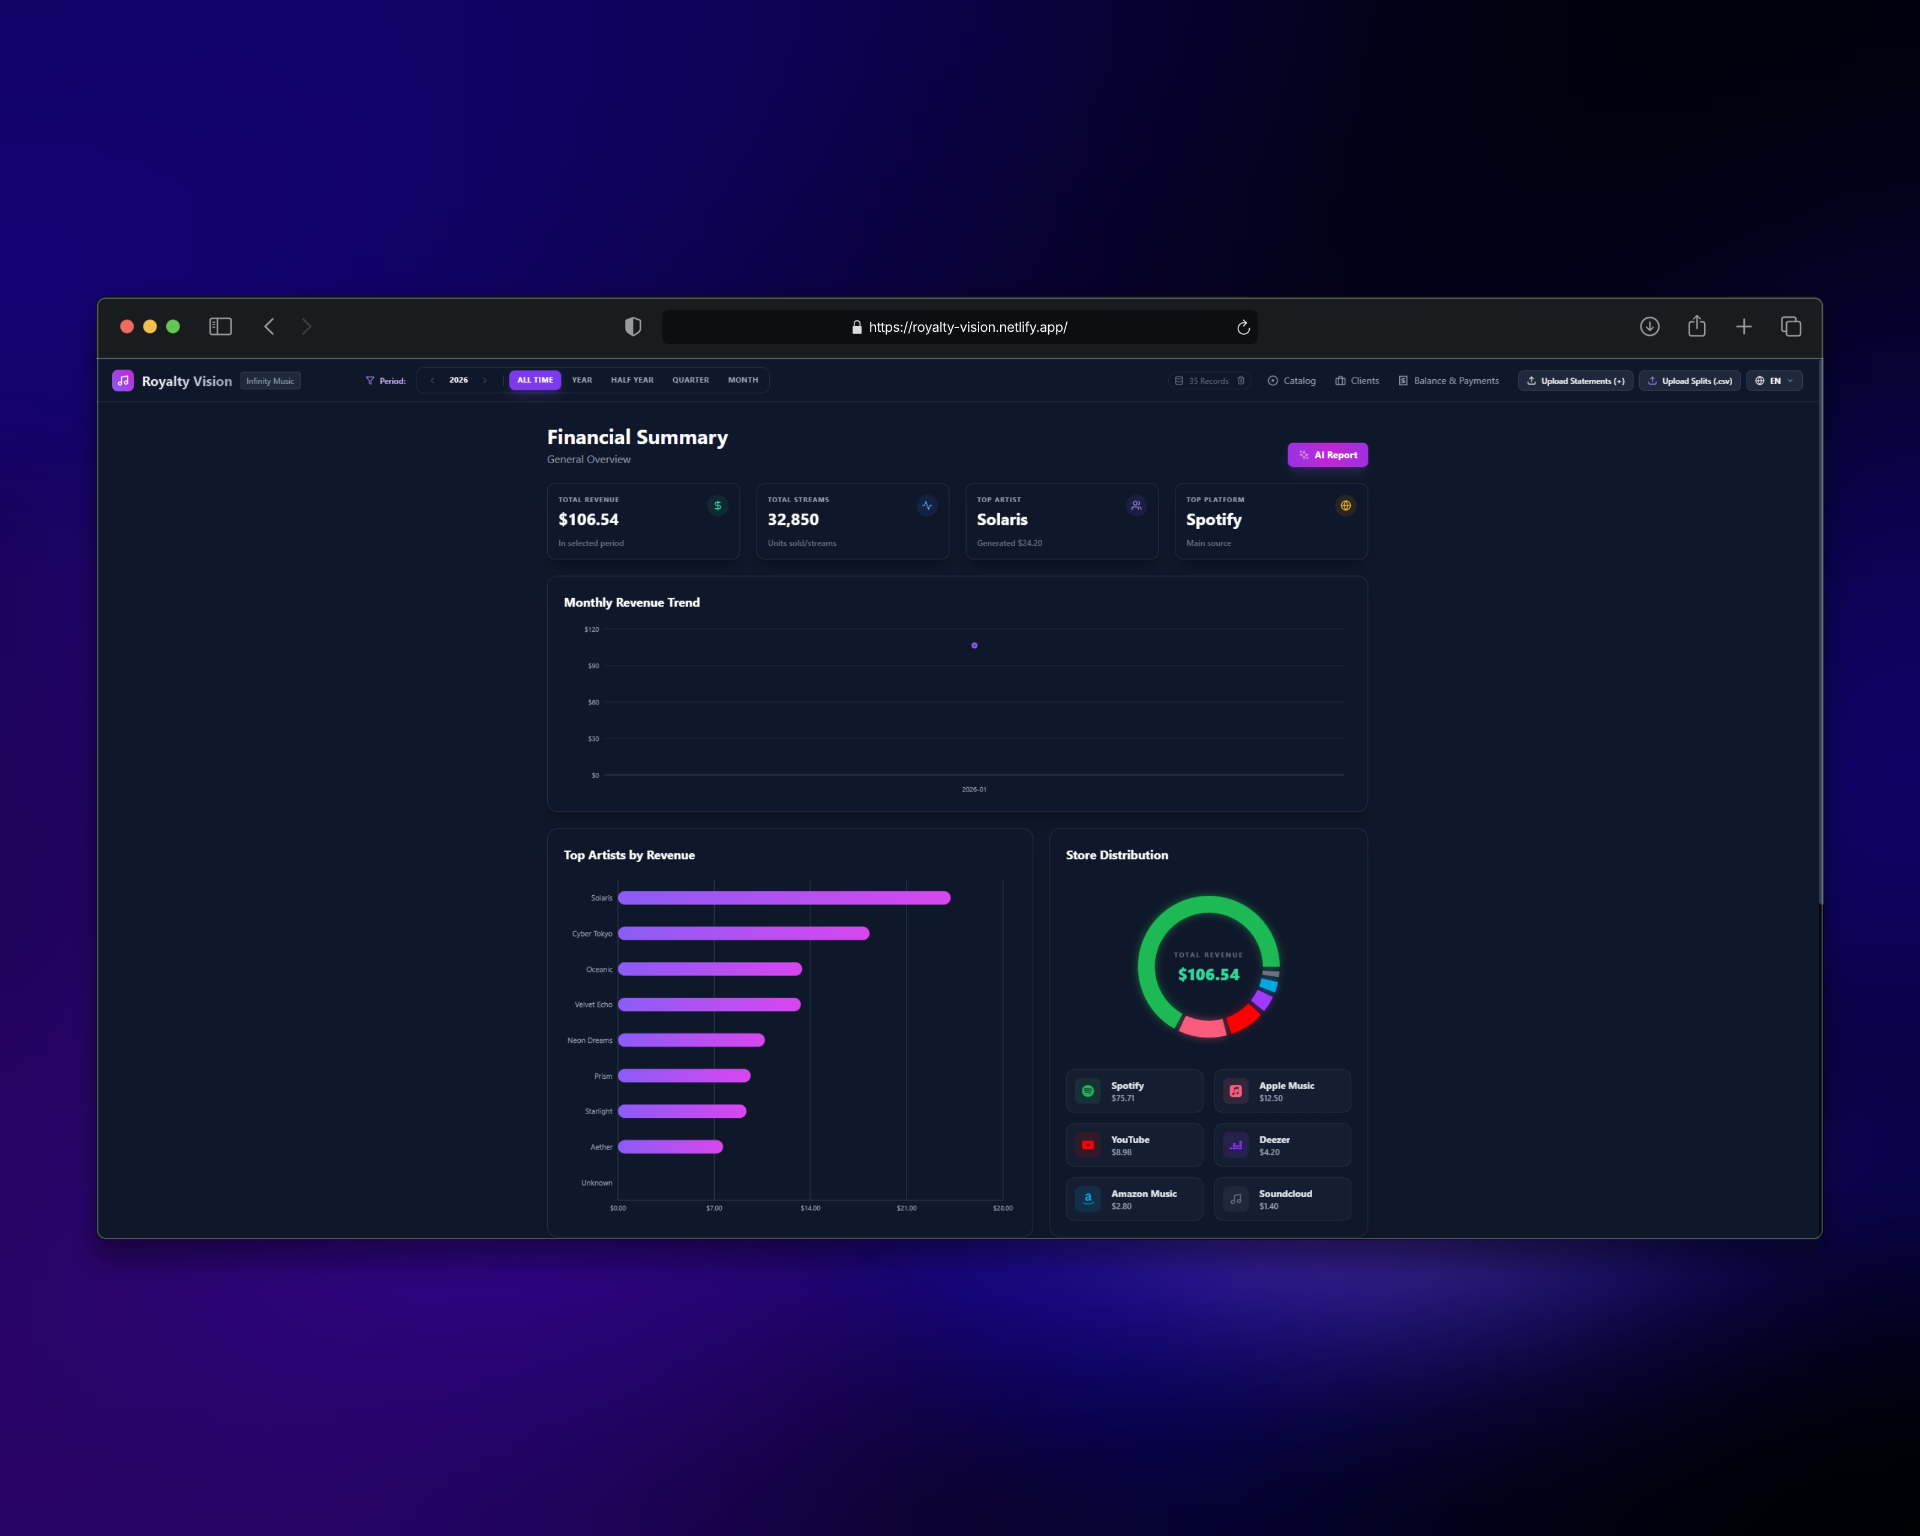Click the AI Report button

tap(1327, 455)
